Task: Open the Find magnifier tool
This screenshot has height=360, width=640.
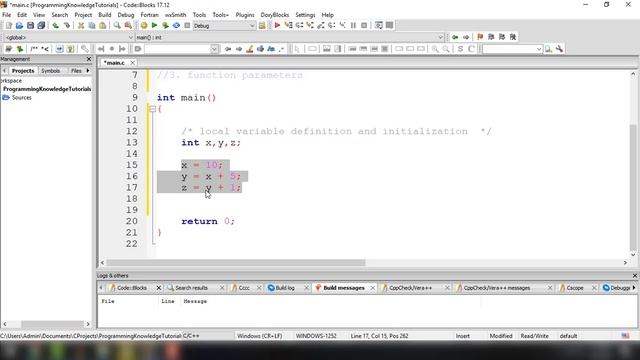Action: tap(117, 25)
